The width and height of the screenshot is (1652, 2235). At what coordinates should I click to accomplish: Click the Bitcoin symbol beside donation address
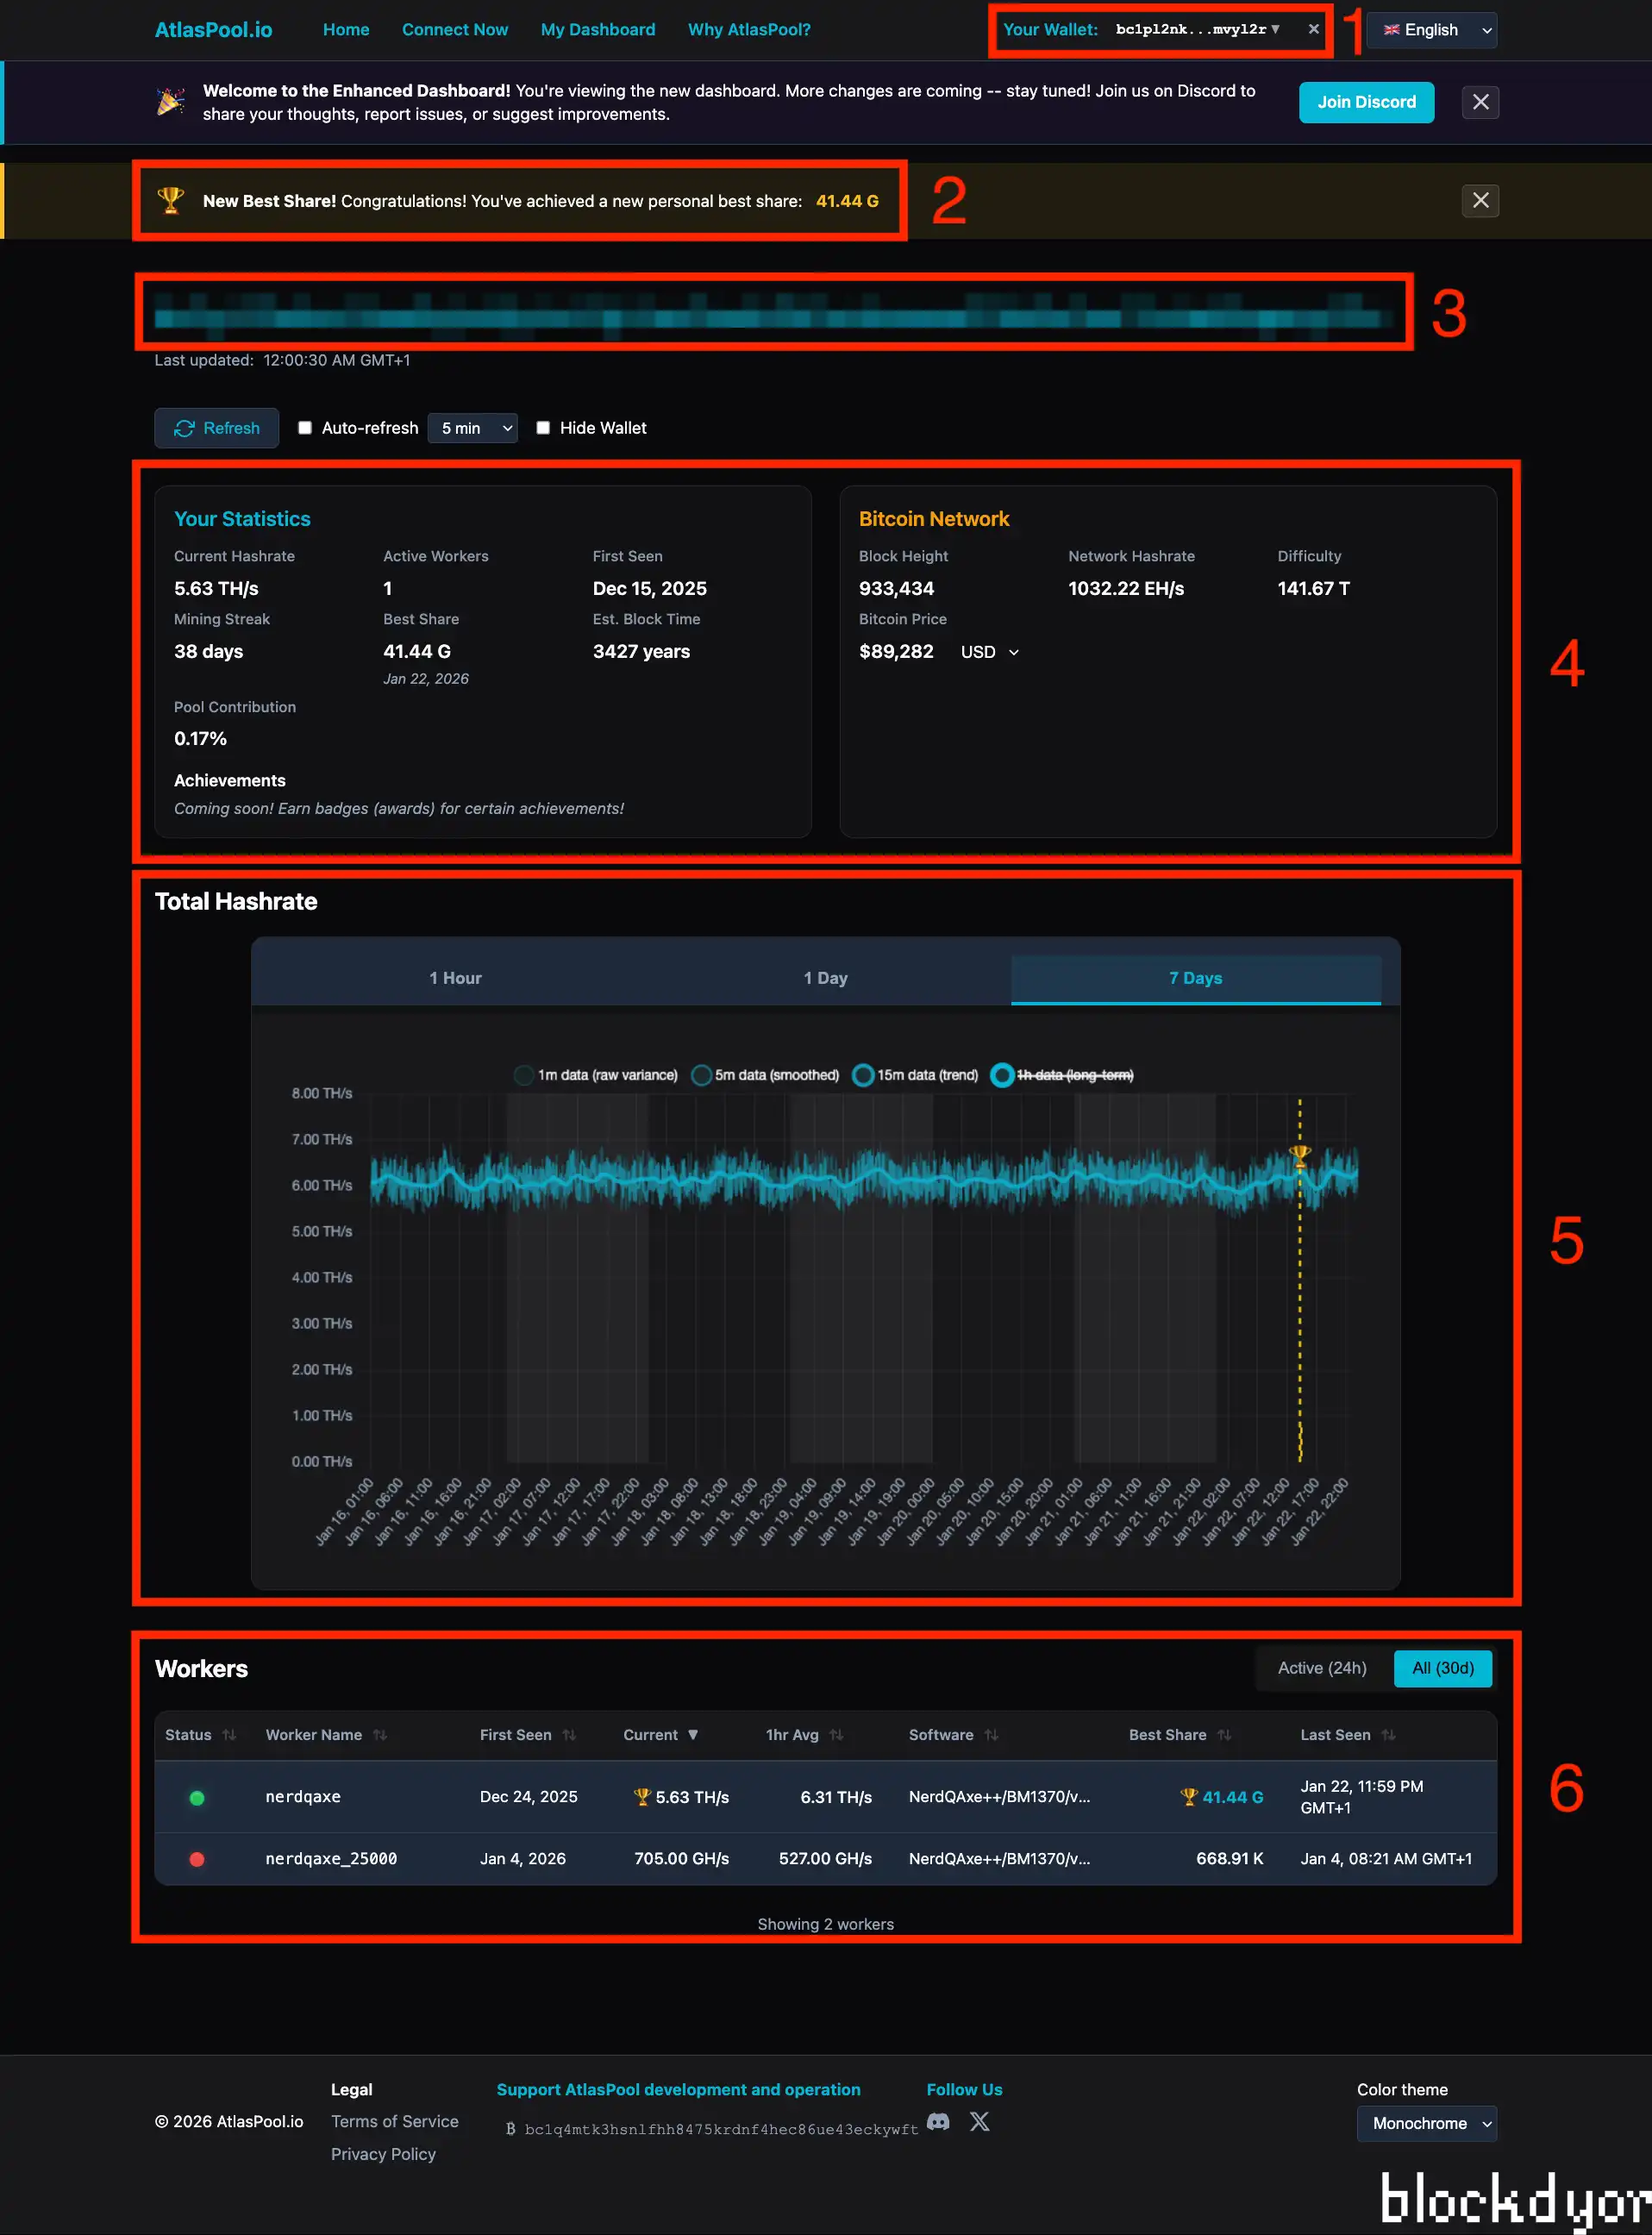coord(510,2128)
